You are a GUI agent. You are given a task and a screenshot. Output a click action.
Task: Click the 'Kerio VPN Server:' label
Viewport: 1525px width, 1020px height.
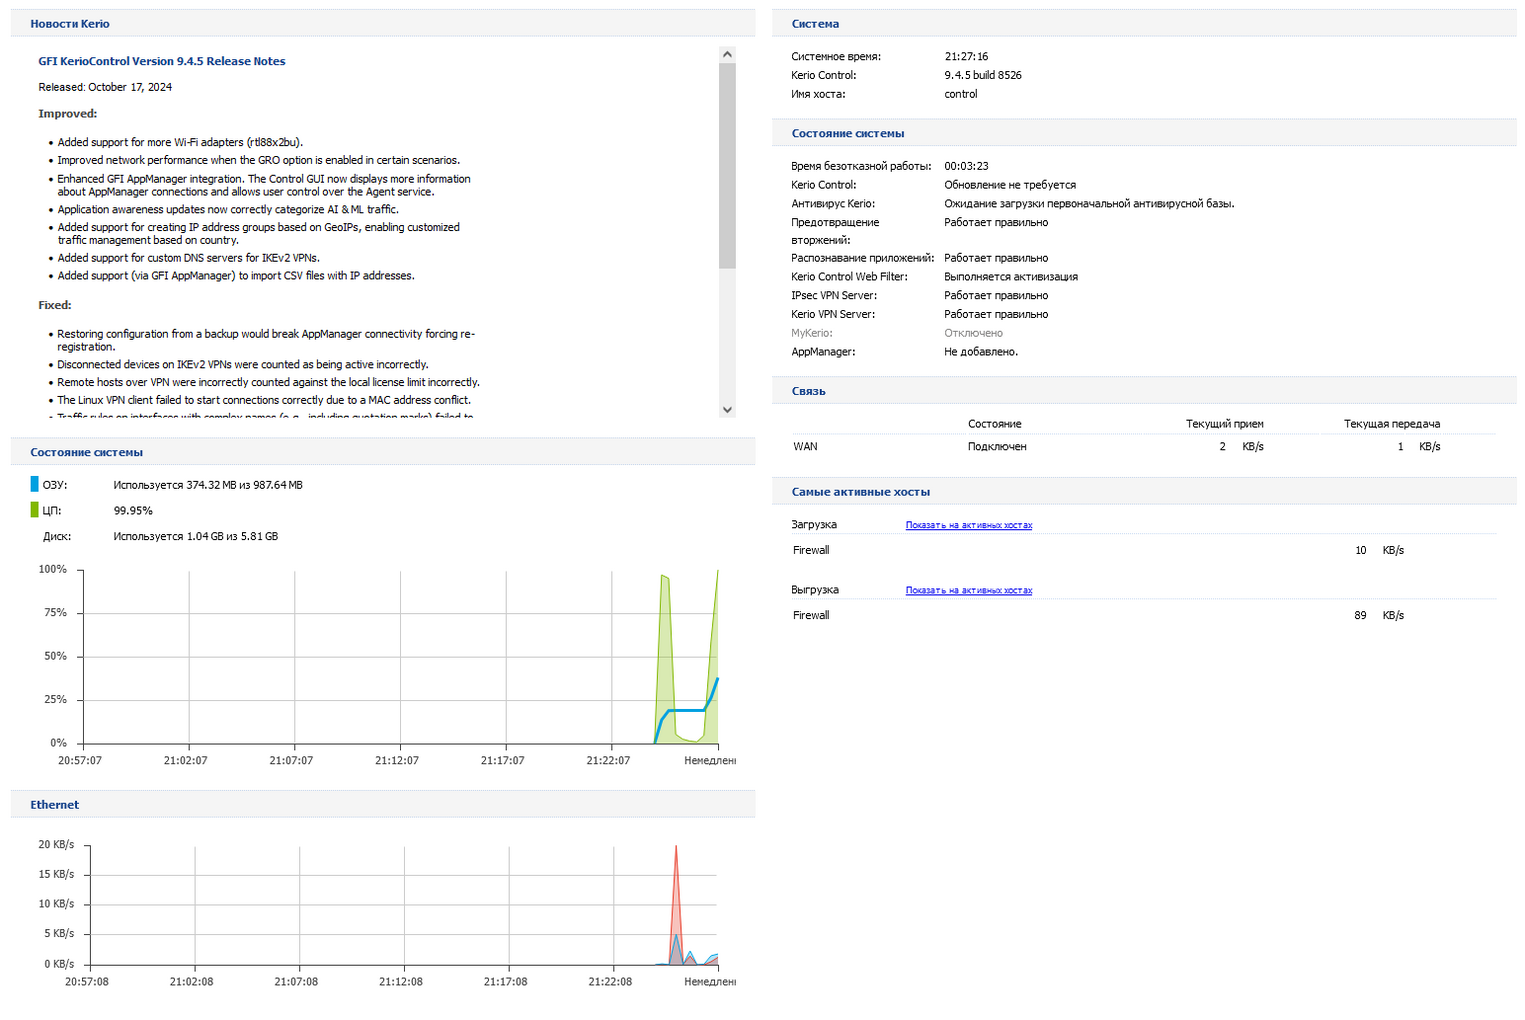click(833, 314)
